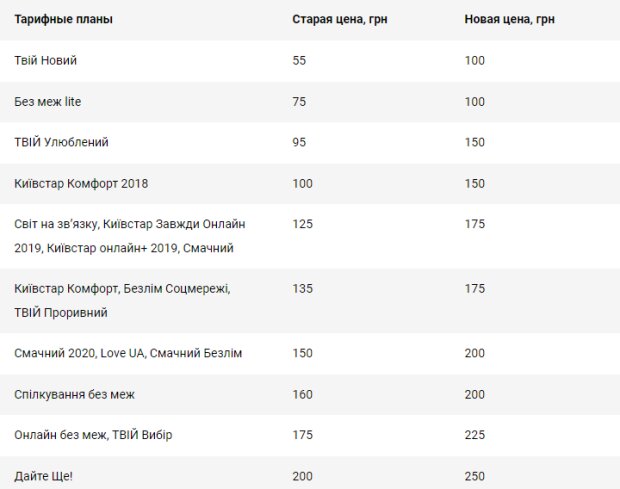
Task: Click the old price value 135
Action: point(302,289)
